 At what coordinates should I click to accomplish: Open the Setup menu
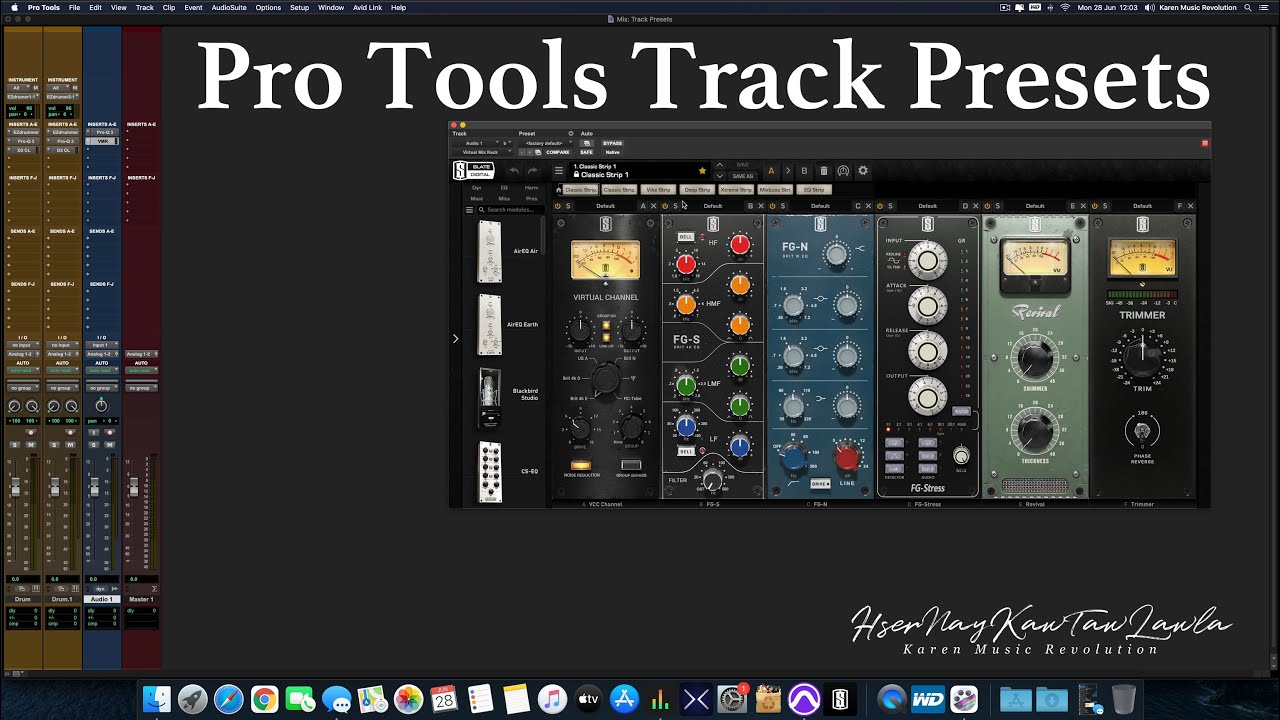299,7
